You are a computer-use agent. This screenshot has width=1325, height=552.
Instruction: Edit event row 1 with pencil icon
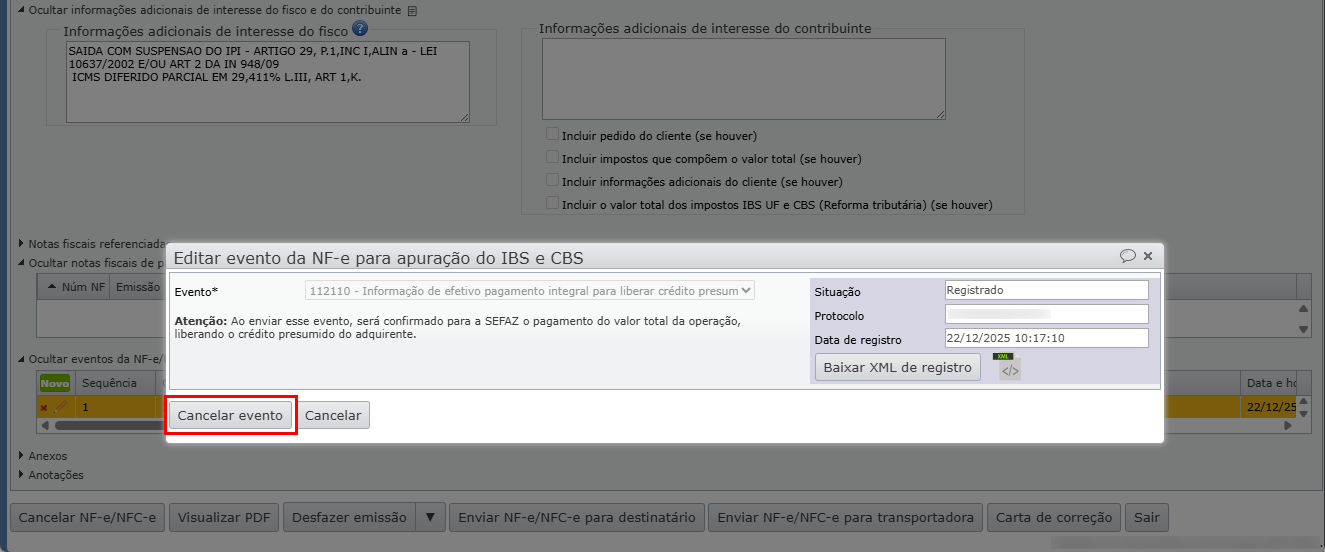(x=61, y=407)
